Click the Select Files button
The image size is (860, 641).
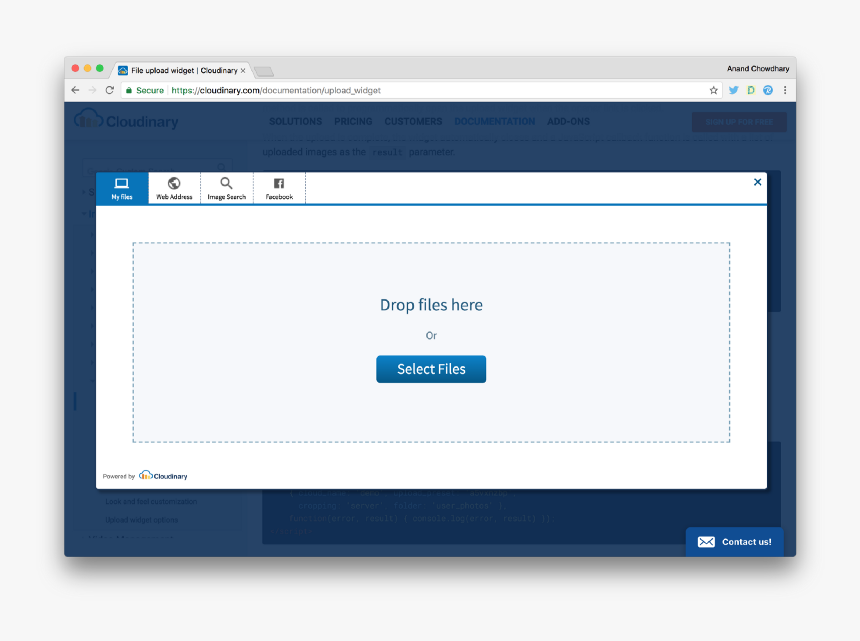click(x=431, y=369)
